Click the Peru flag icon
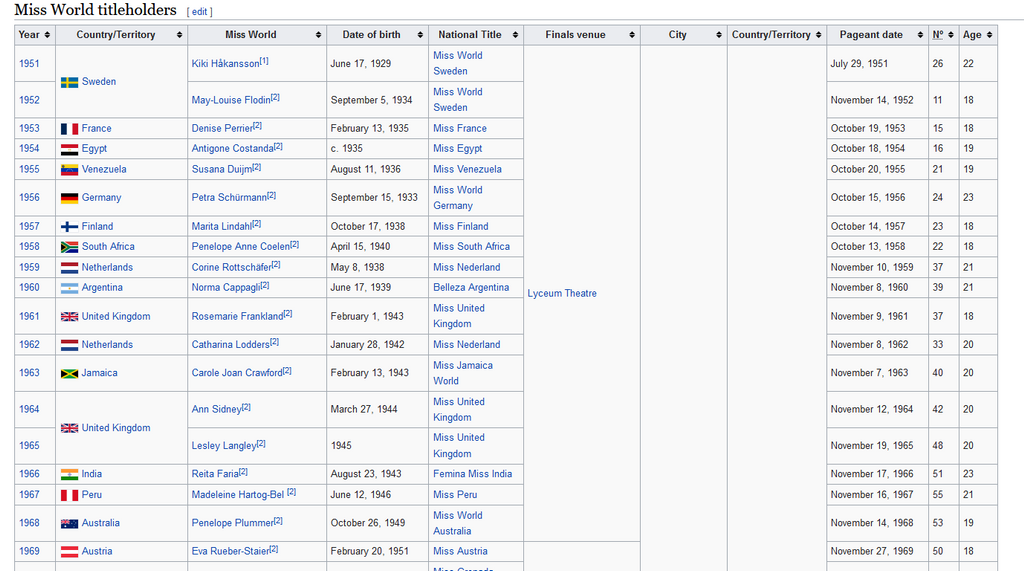The height and width of the screenshot is (571, 1024). pyautogui.click(x=69, y=495)
